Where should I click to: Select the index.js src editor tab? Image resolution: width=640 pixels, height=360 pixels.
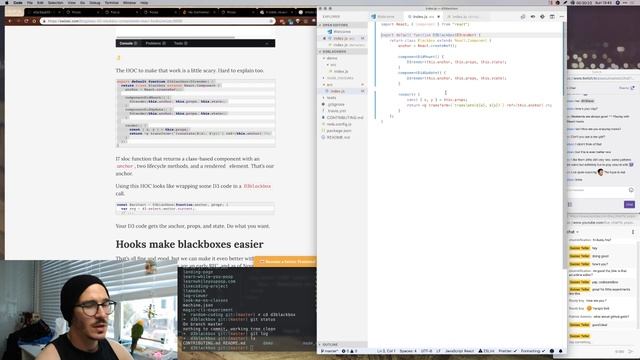tap(422, 17)
